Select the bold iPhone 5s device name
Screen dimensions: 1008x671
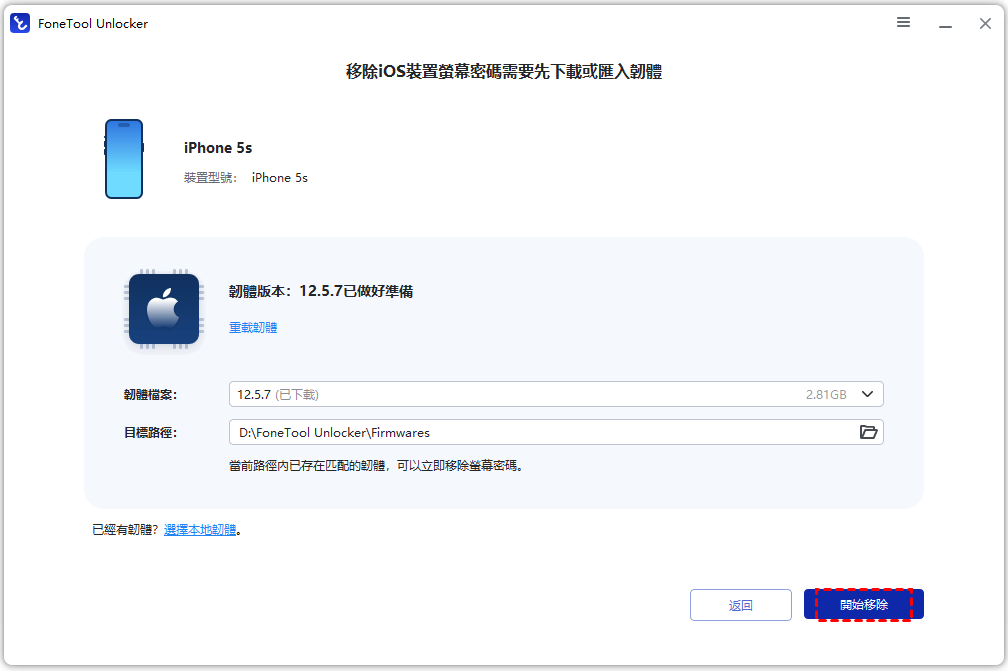pyautogui.click(x=218, y=148)
